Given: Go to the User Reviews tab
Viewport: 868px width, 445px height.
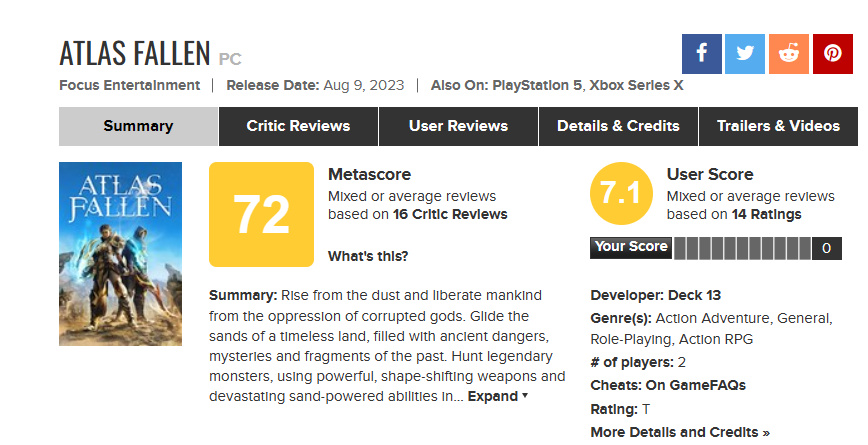Looking at the screenshot, I should [x=458, y=126].
